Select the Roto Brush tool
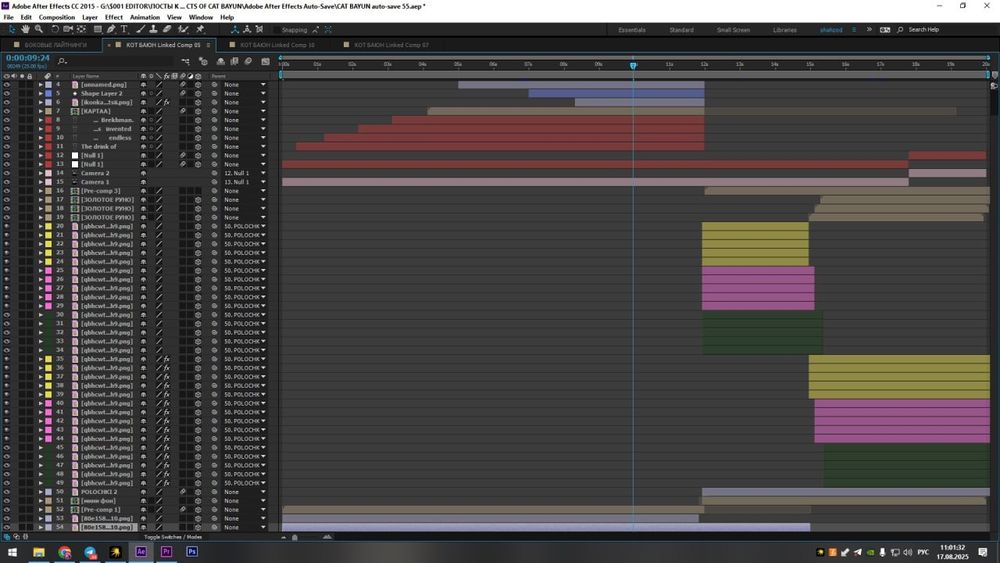1000x563 pixels. pyautogui.click(x=184, y=29)
